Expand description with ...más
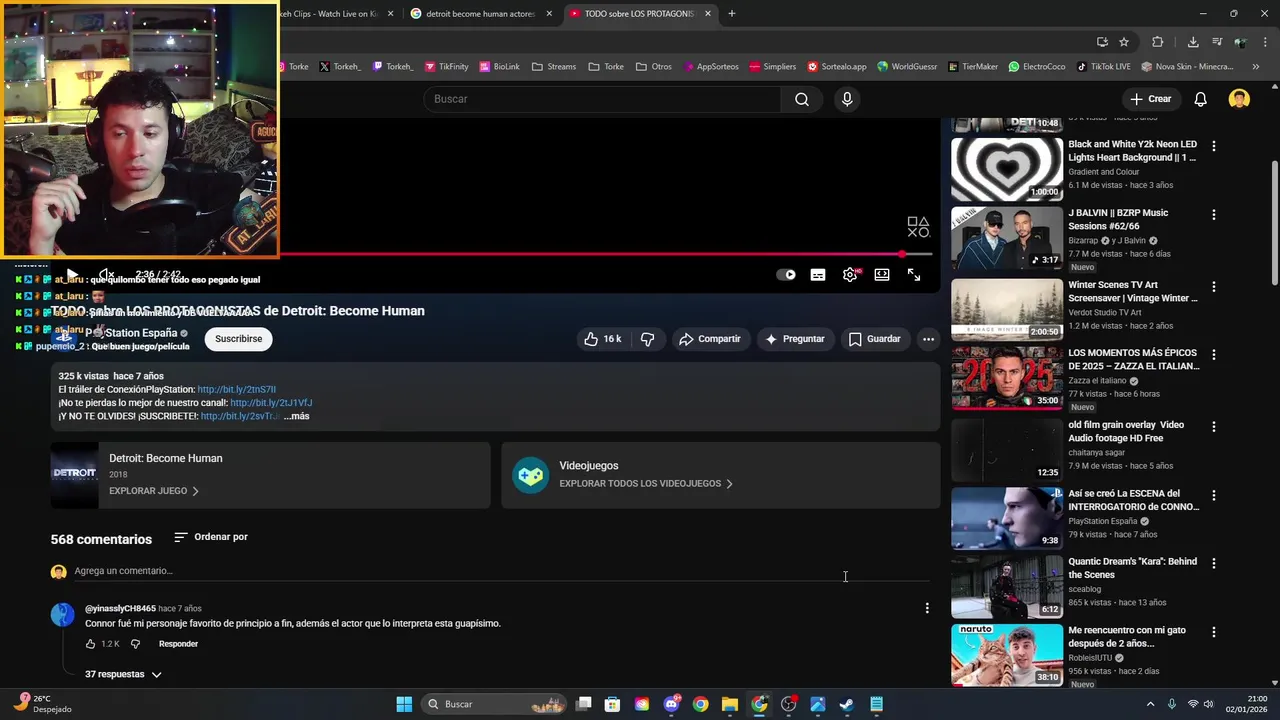The width and height of the screenshot is (1280, 720). click(x=296, y=416)
